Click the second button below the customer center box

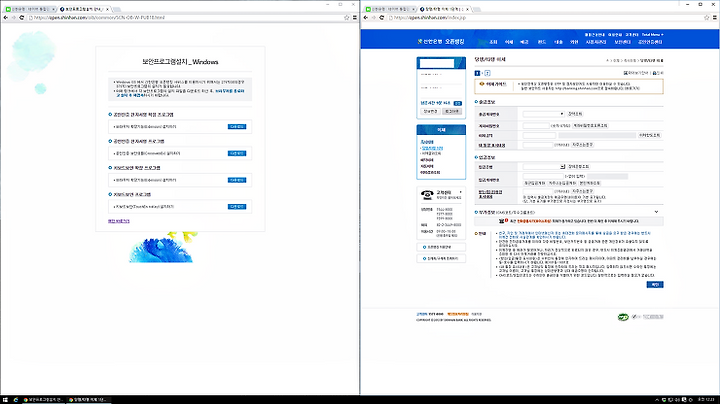tap(441, 258)
